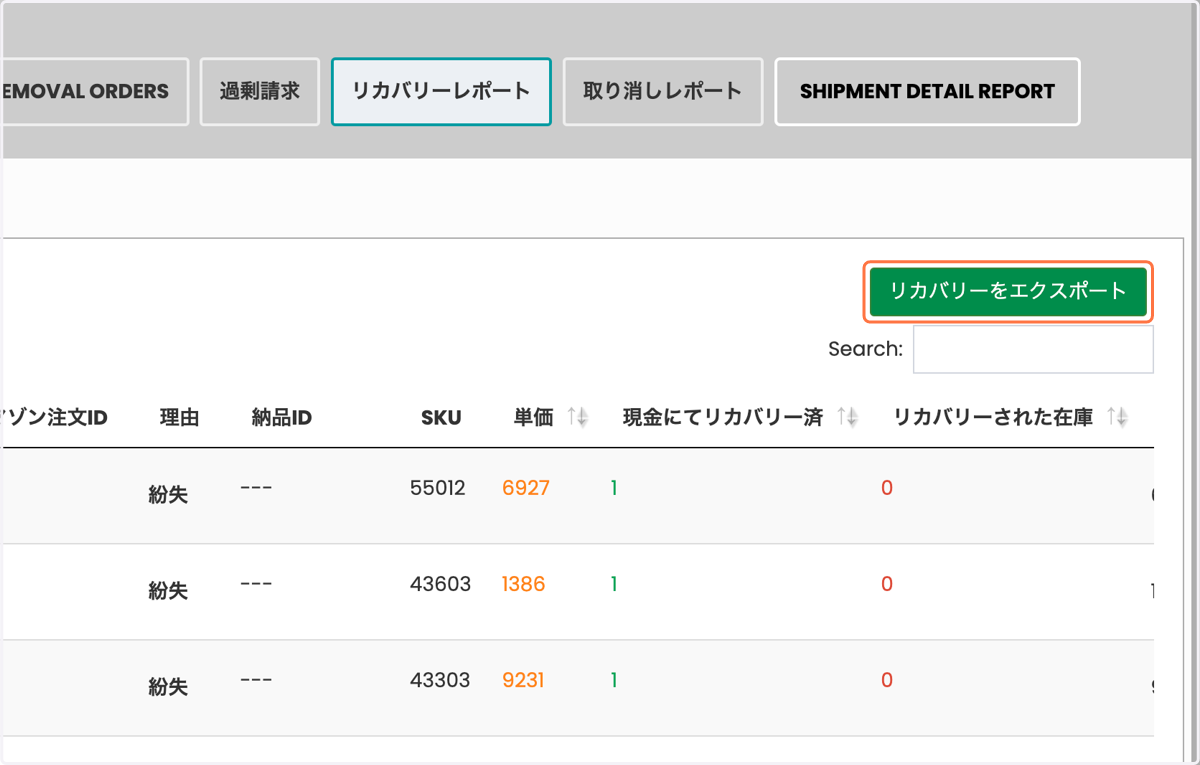Sort by 現金にてリカバリー済 column arrows

pos(847,418)
